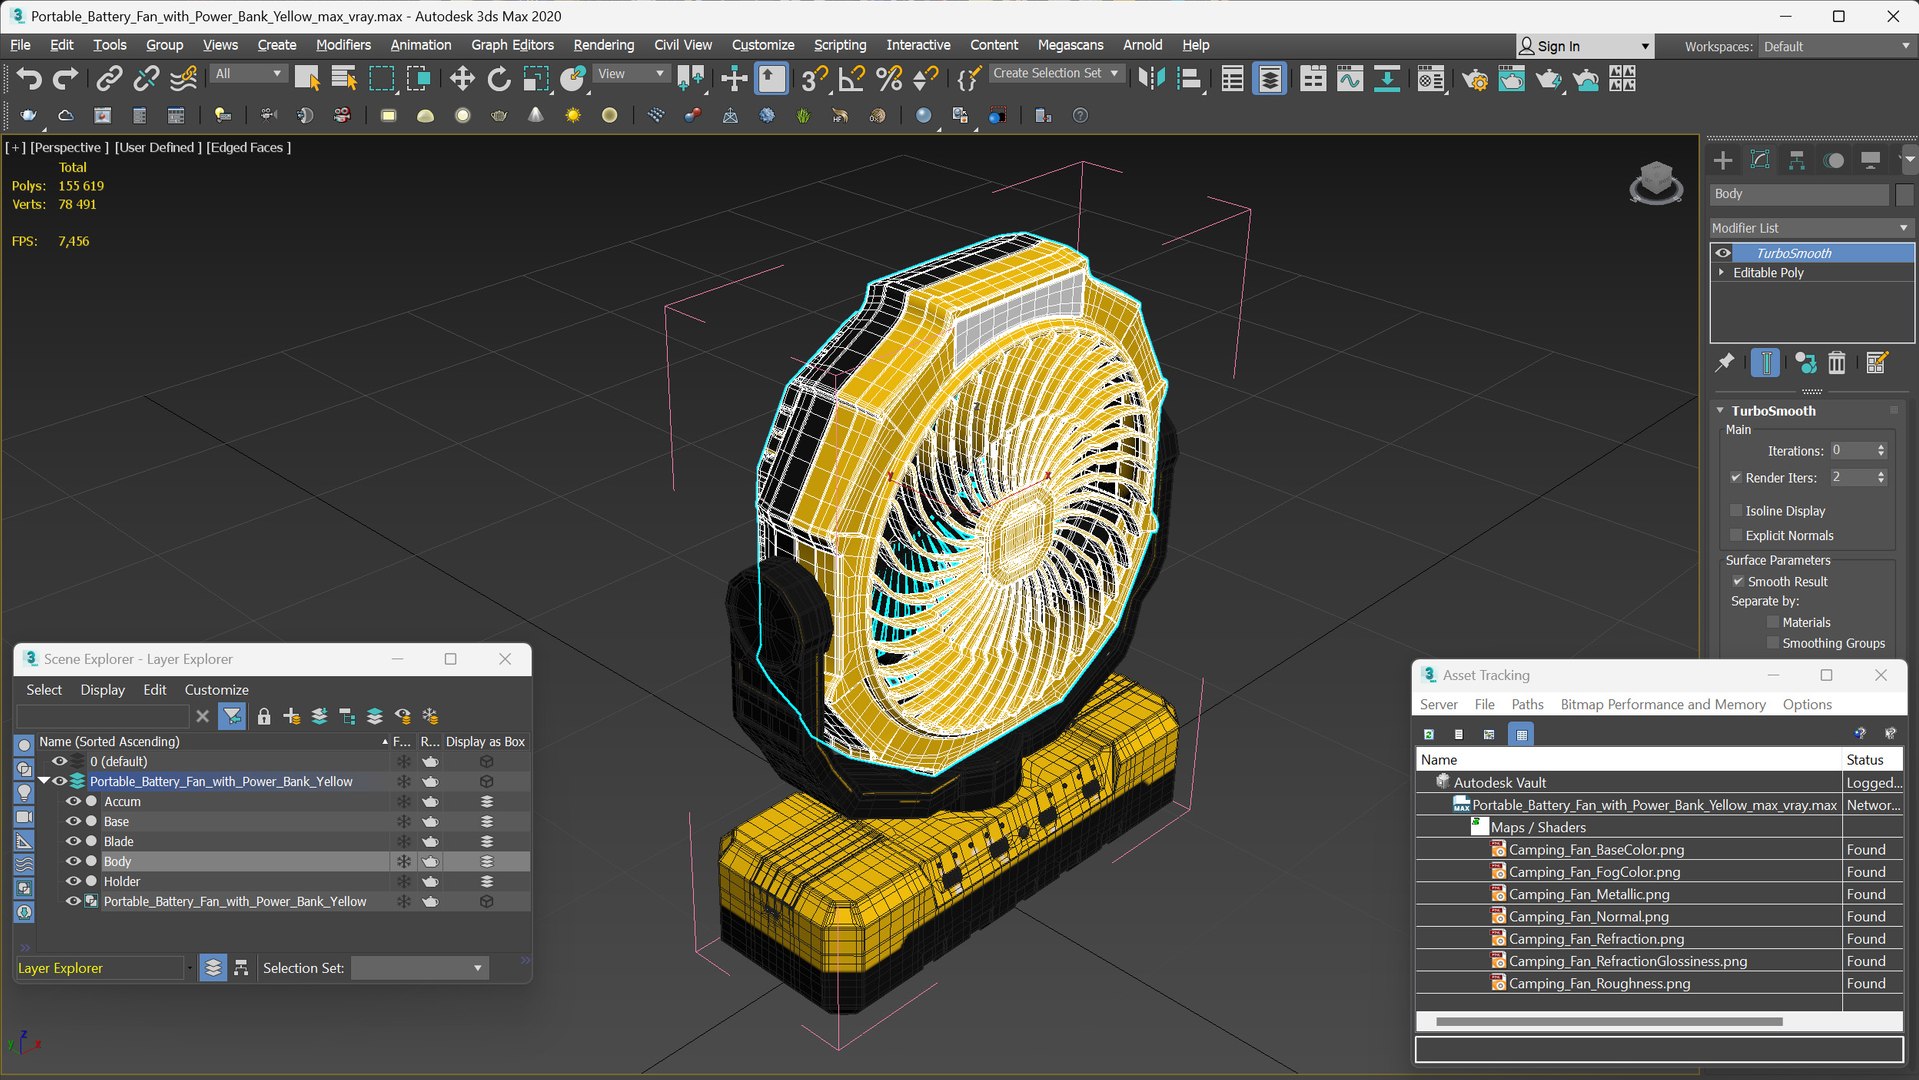Open the View reference coordinate dropdown
The width and height of the screenshot is (1919, 1080).
click(x=631, y=74)
